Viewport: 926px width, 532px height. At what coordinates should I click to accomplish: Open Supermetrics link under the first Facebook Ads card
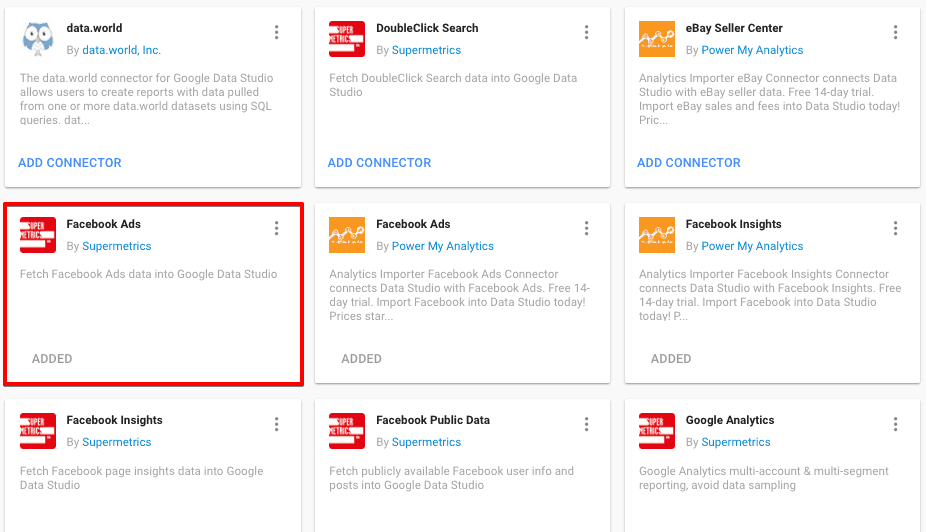click(x=116, y=246)
